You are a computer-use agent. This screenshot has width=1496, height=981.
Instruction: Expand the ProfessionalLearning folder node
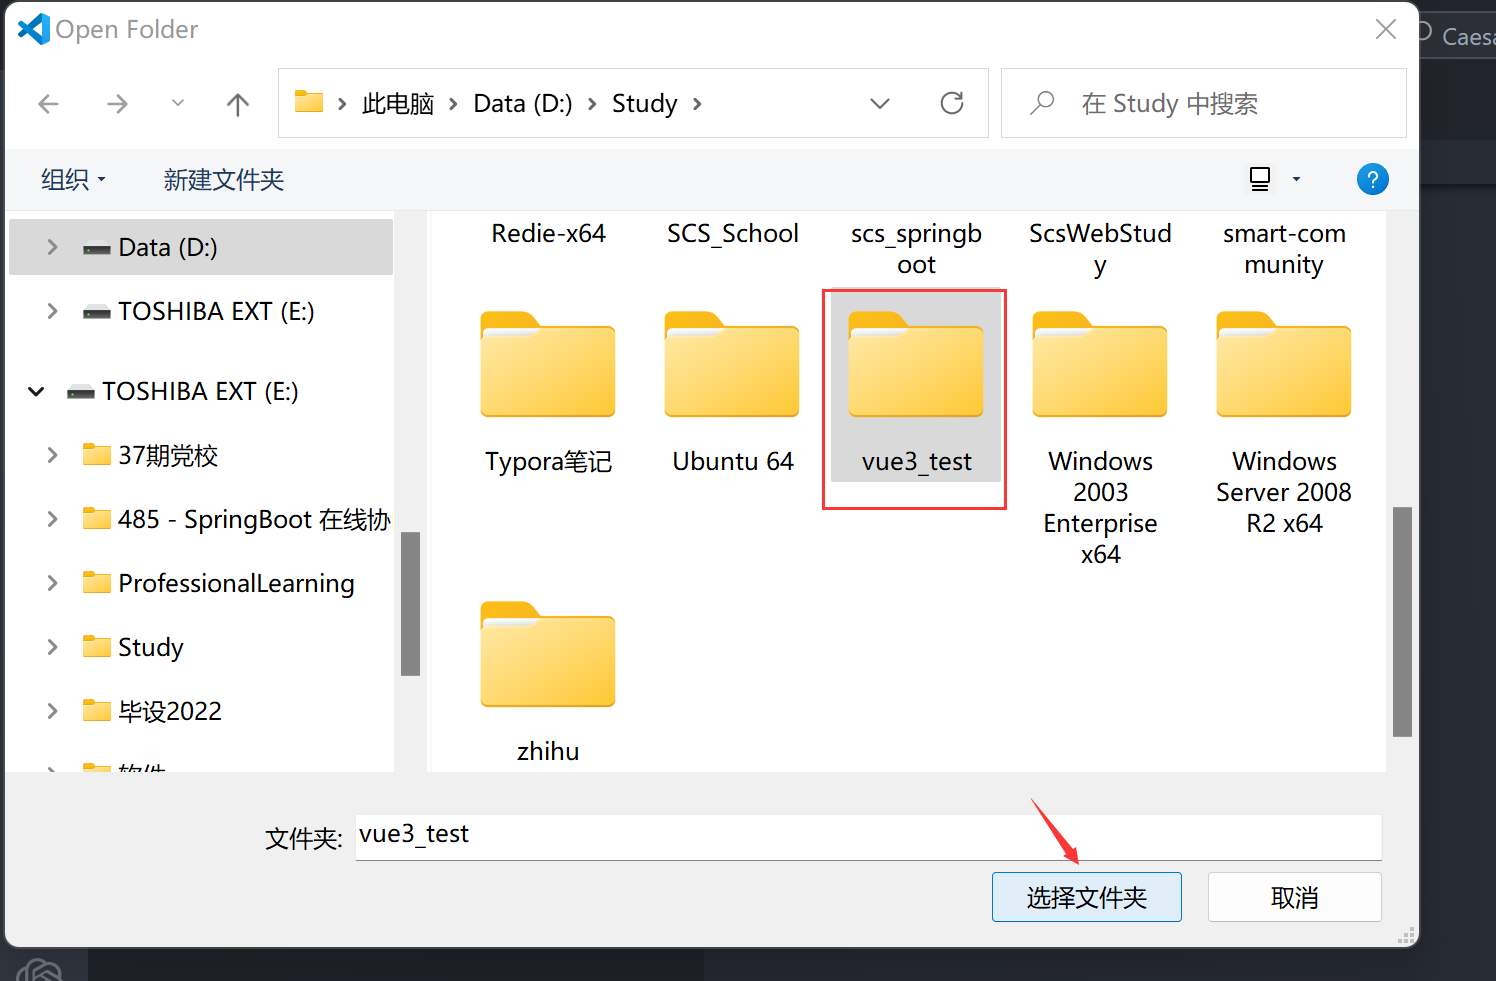coord(52,583)
